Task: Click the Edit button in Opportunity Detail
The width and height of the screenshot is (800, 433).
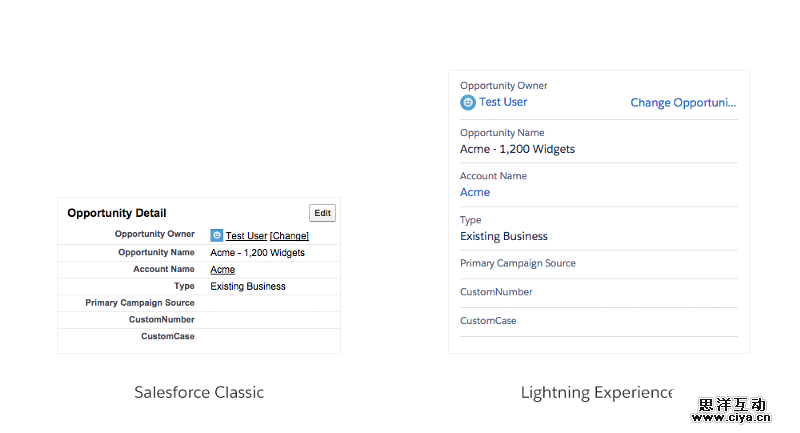Action: (x=322, y=213)
